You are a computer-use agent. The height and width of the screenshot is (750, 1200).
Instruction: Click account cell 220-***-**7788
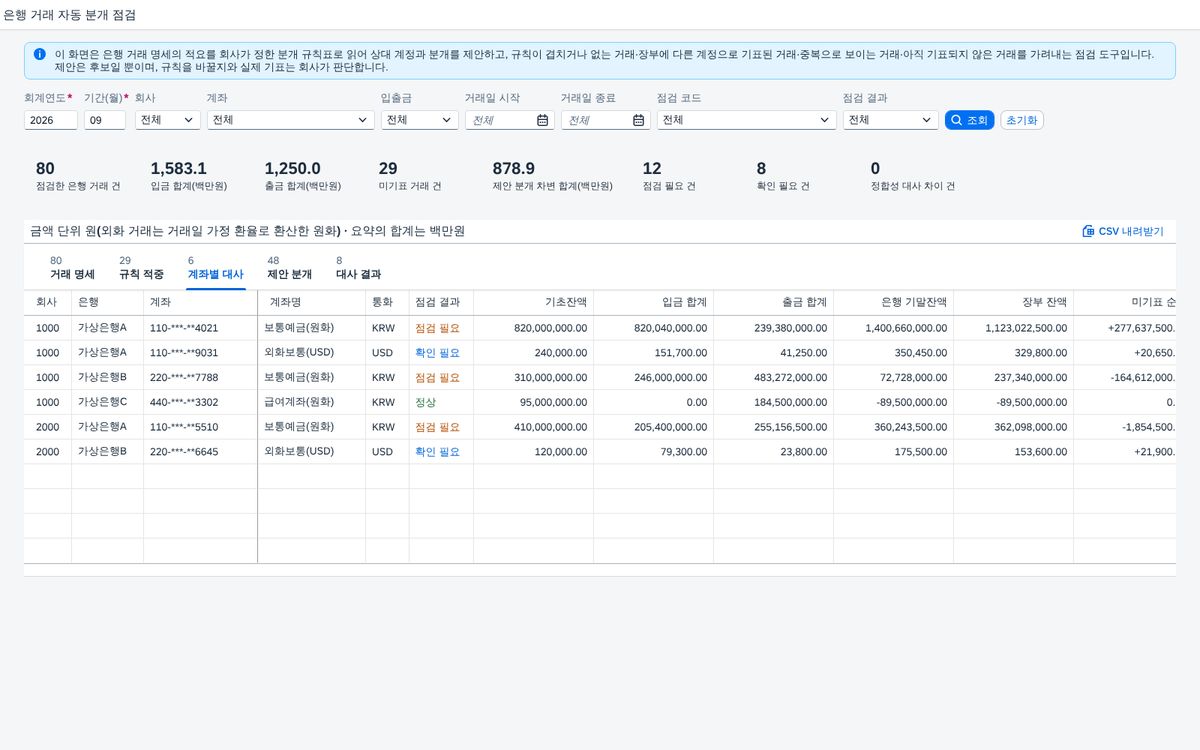coord(200,378)
